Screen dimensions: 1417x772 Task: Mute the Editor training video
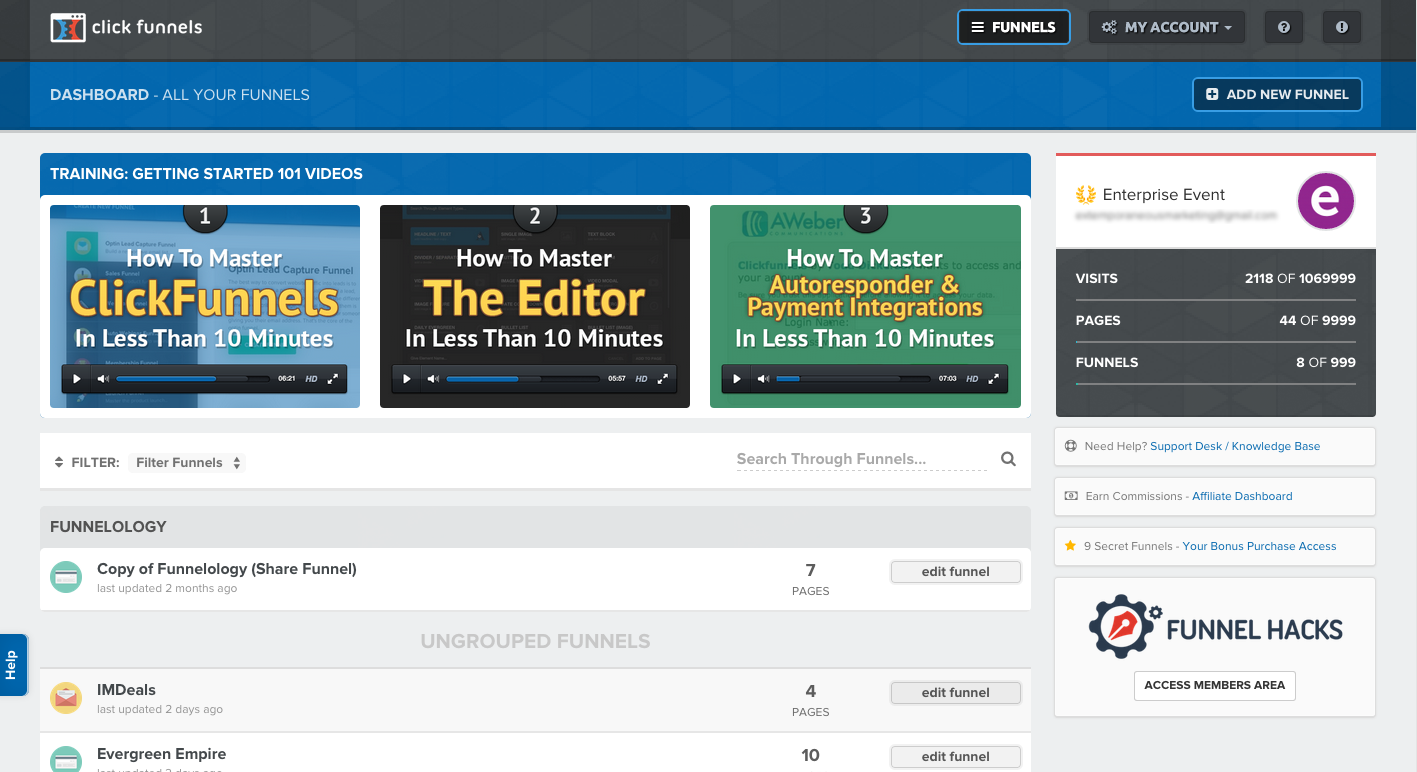(433, 379)
